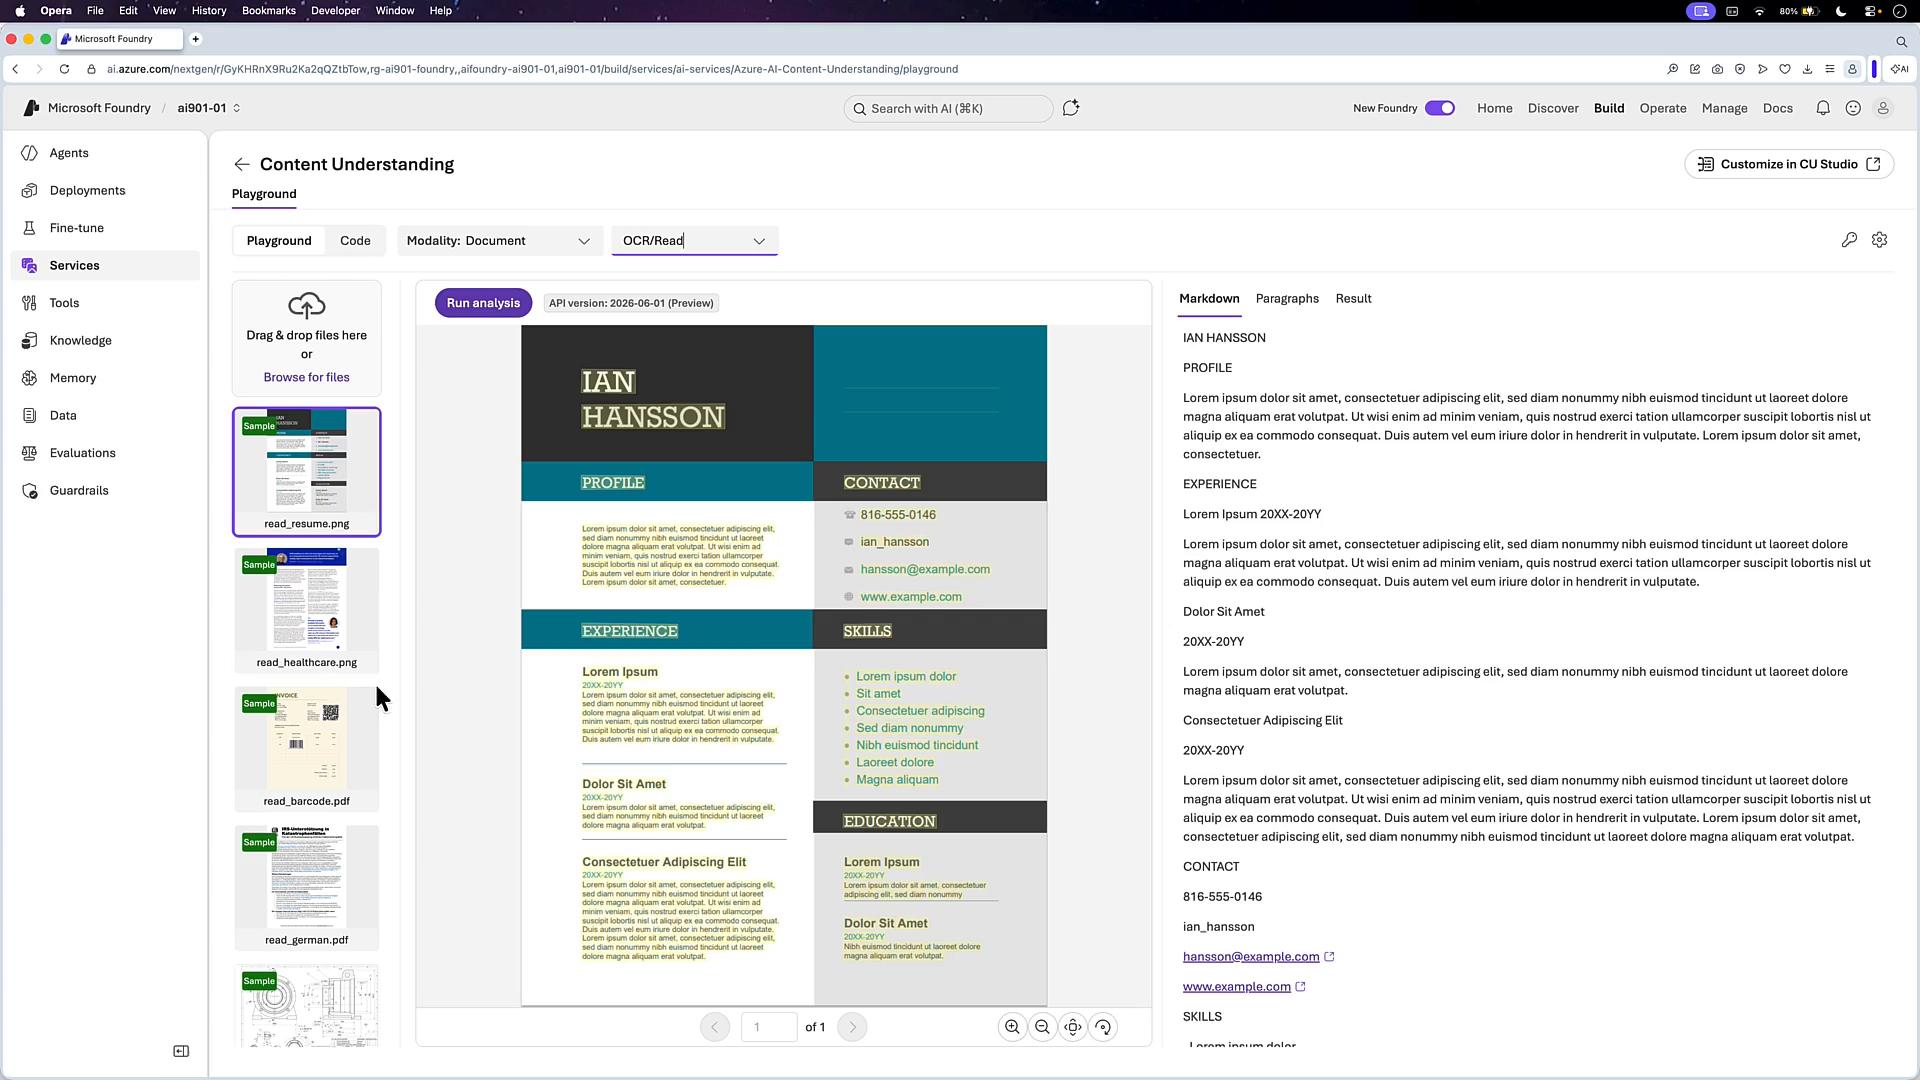The image size is (1920, 1080).
Task: Open the Build top navigation item
Action: coord(1609,108)
